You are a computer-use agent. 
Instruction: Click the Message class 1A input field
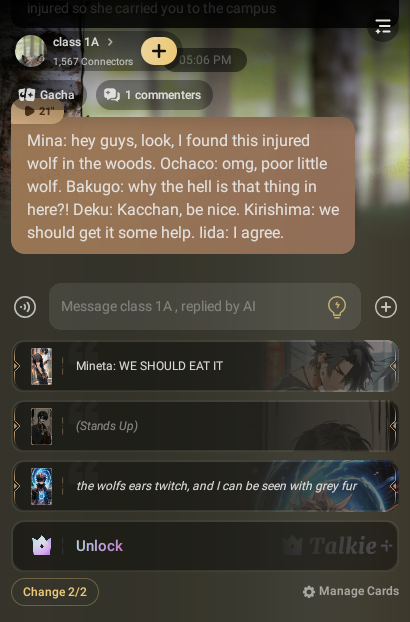click(x=205, y=306)
